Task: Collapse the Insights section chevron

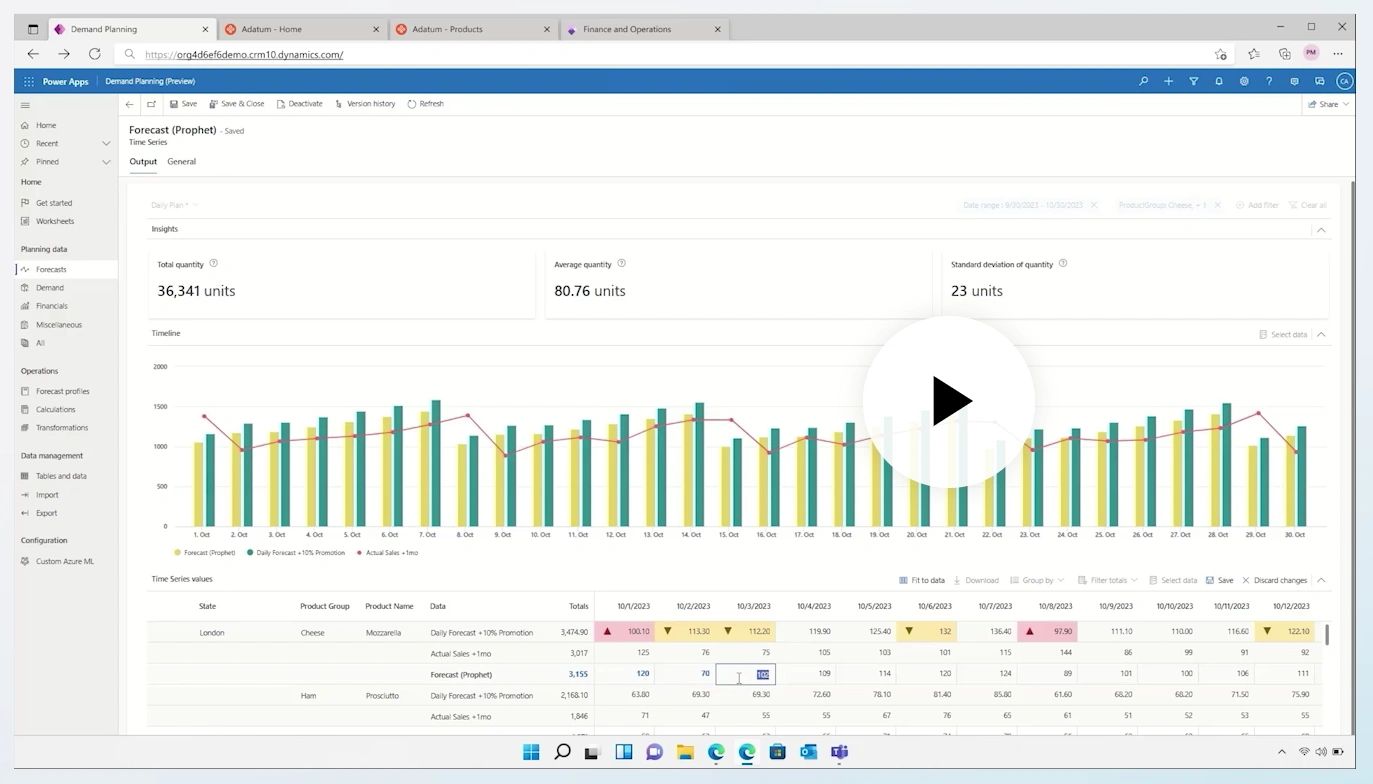Action: [1320, 229]
